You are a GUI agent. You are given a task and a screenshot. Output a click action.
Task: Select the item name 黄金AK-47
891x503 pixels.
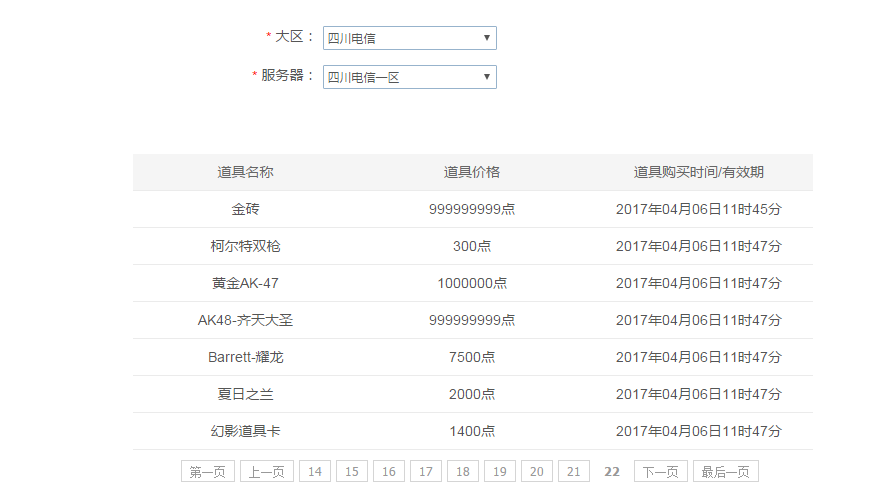click(x=245, y=283)
